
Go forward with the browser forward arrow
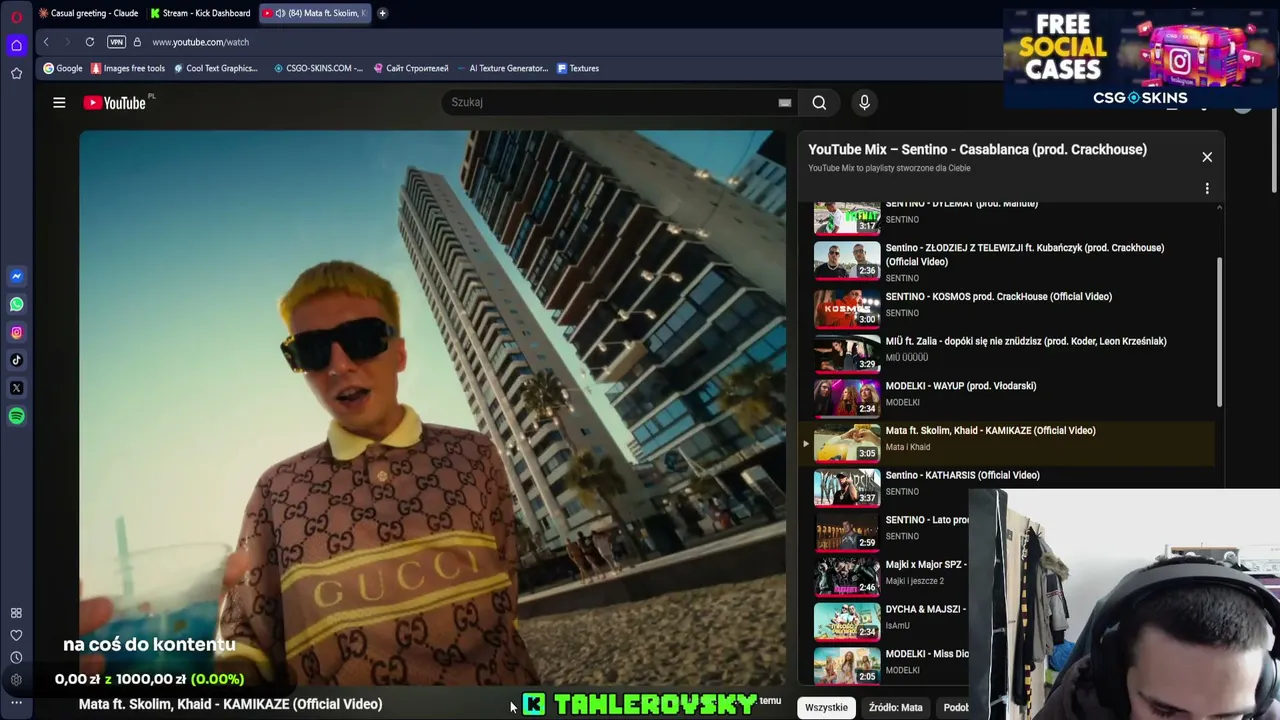[x=67, y=42]
